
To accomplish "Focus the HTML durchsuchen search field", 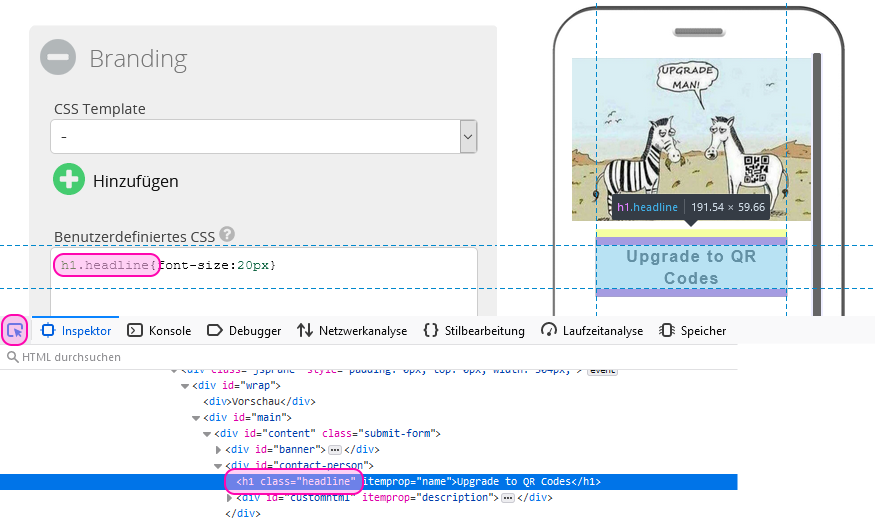I will [x=368, y=357].
